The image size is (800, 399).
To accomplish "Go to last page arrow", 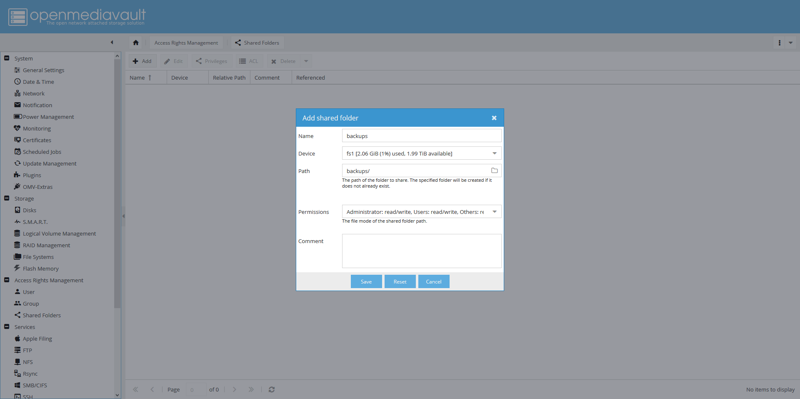I will tap(251, 389).
